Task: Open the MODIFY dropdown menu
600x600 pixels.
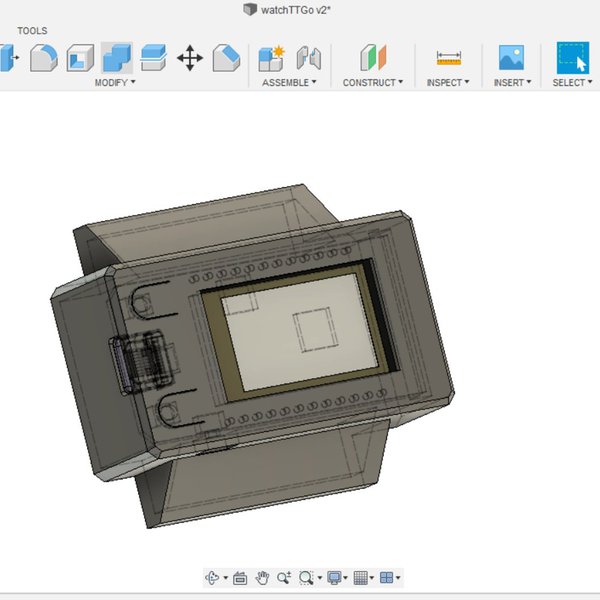Action: click(x=115, y=83)
